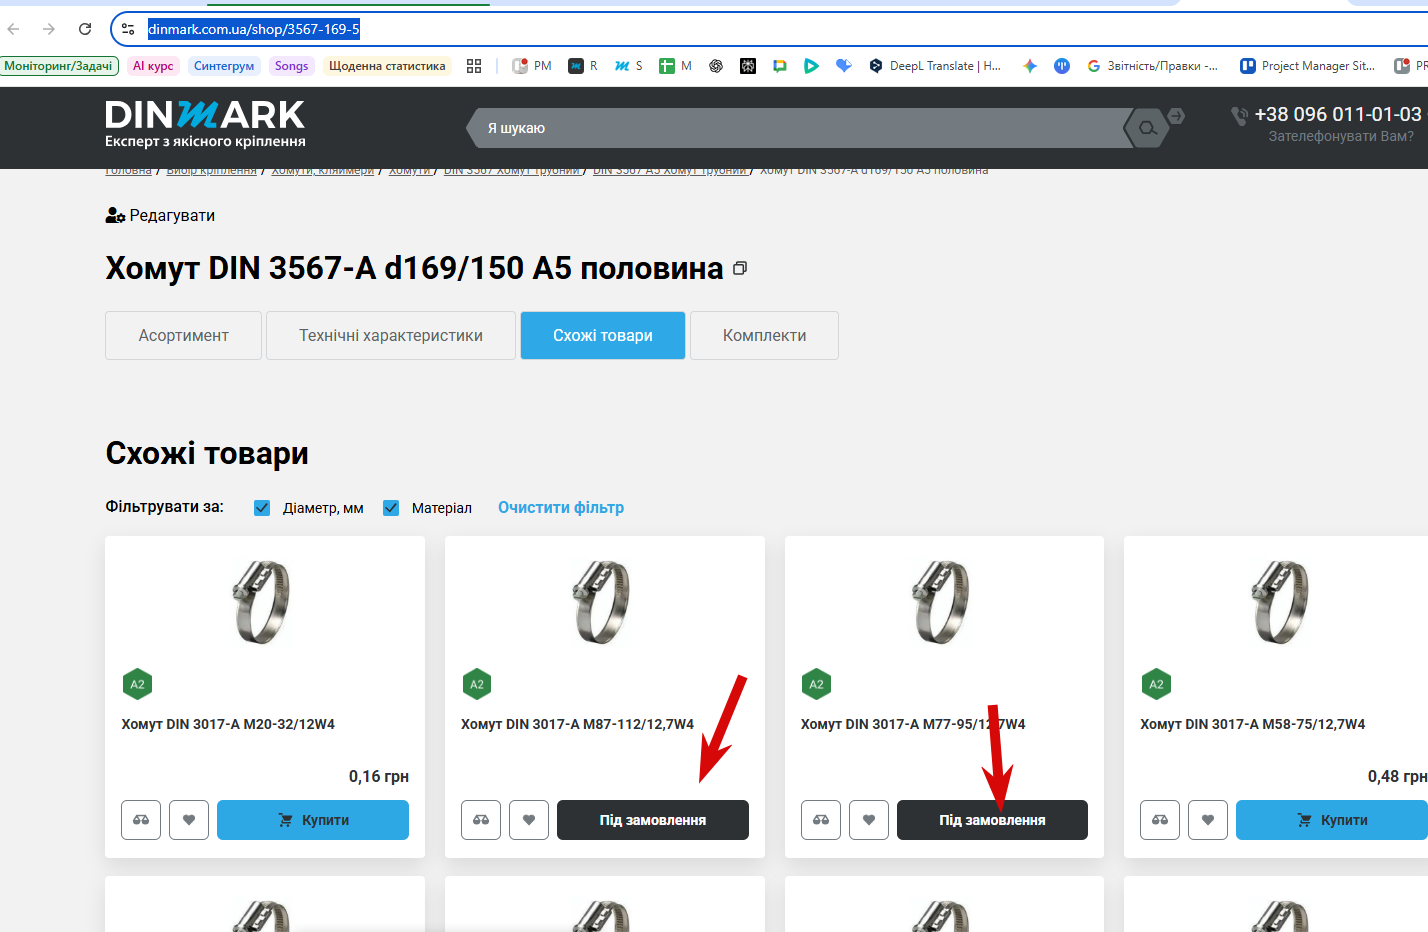Switch to the Асортимент tab
Viewport: 1428px width, 932px height.
pyautogui.click(x=183, y=335)
